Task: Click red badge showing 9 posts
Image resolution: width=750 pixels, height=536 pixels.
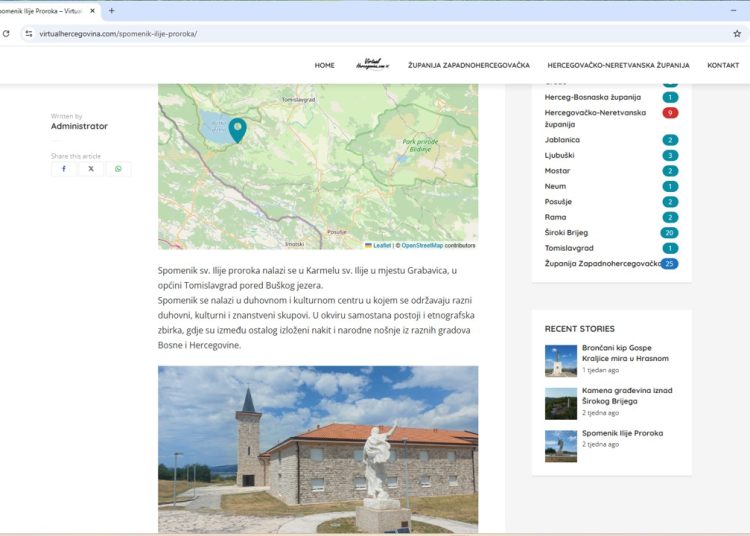Action: coord(670,113)
